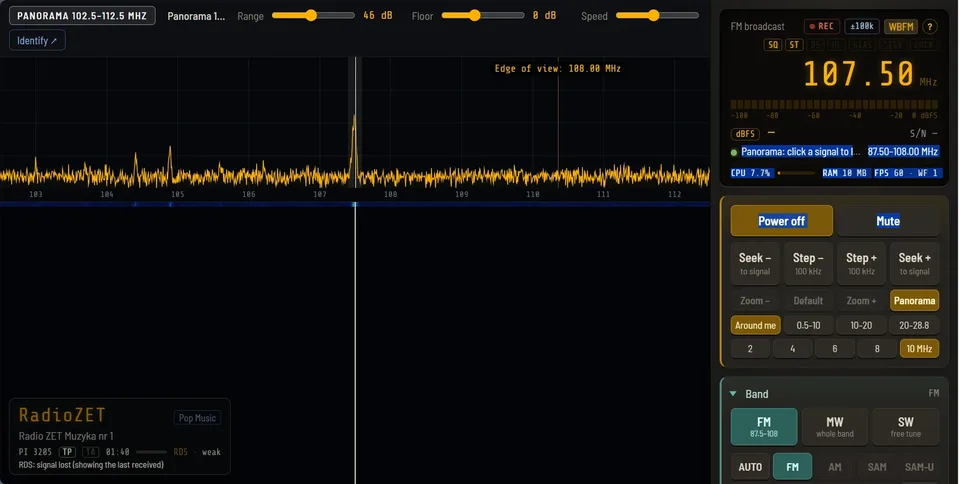Click the Edge of view 108.00 MHz marker
Image resolution: width=960 pixels, height=484 pixels.
click(x=558, y=69)
